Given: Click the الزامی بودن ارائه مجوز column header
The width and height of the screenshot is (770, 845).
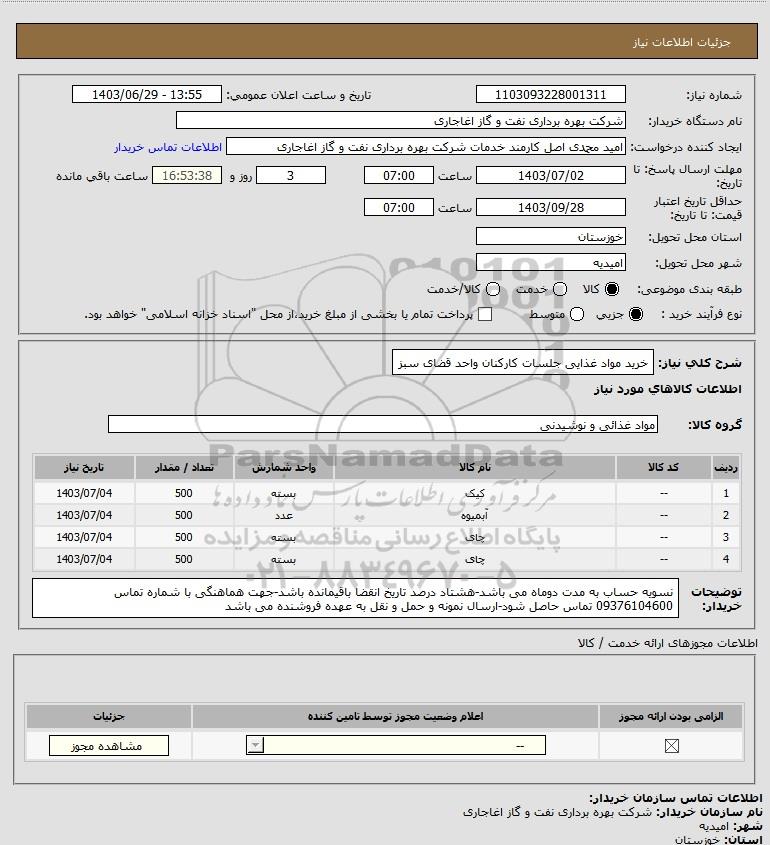Looking at the screenshot, I should click(671, 716).
